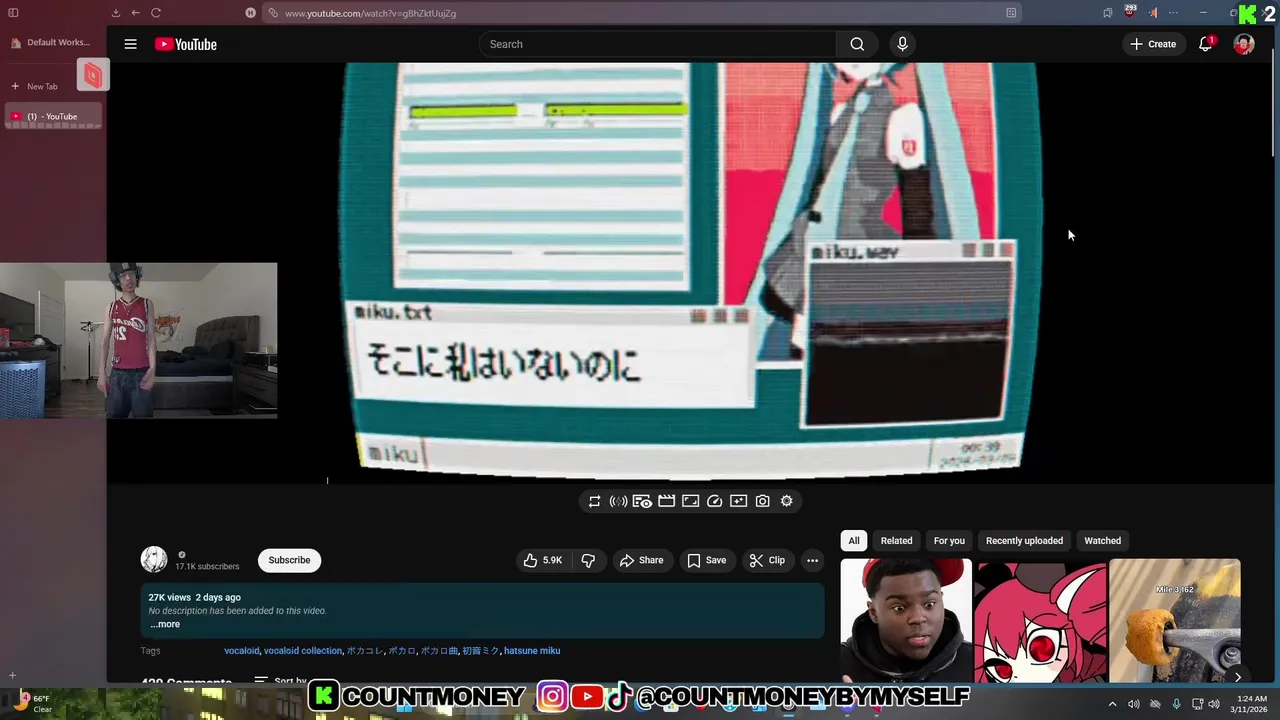Click the card-with-eye icon below the player
Viewport: 1280px width, 720px height.
642,501
